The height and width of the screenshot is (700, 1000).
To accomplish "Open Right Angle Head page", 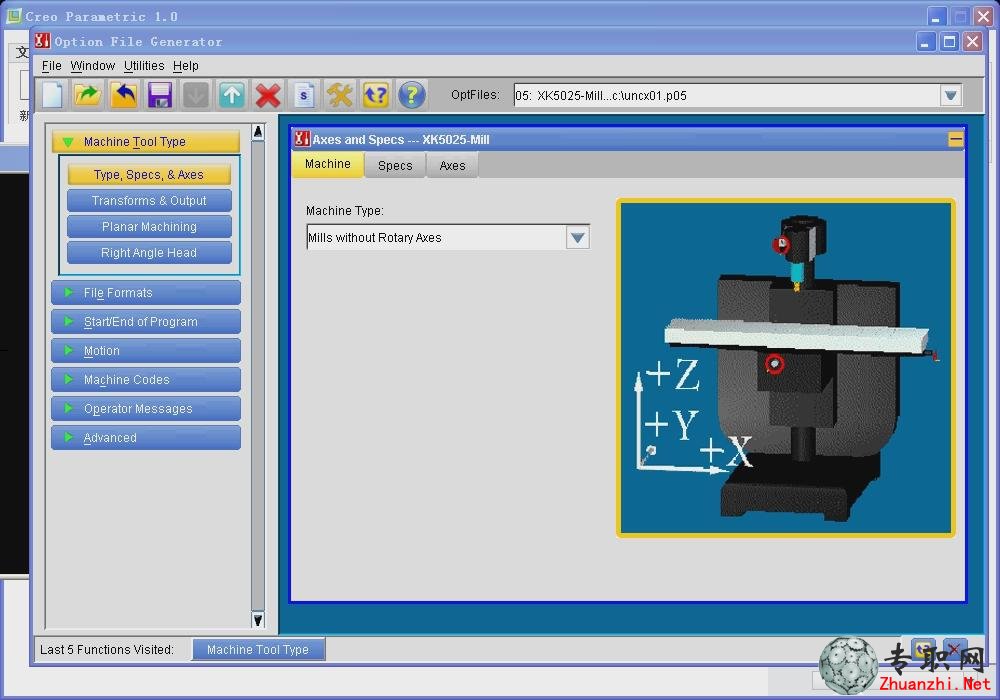I will tap(149, 252).
